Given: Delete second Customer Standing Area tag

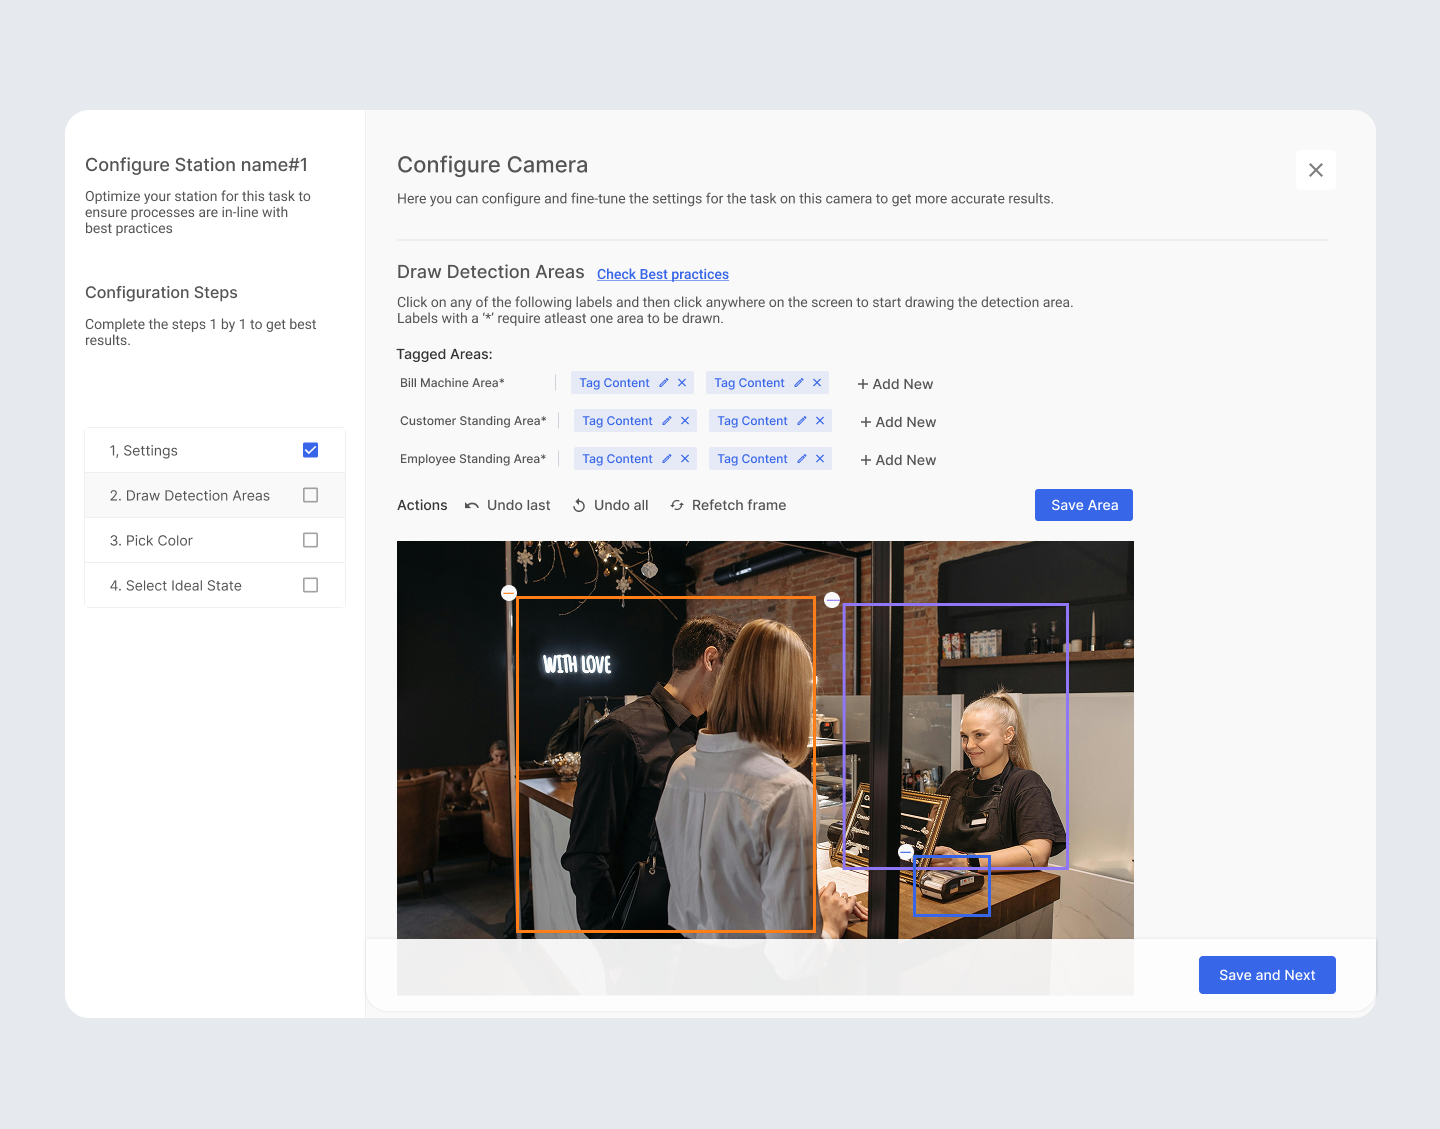Looking at the screenshot, I should pyautogui.click(x=820, y=421).
